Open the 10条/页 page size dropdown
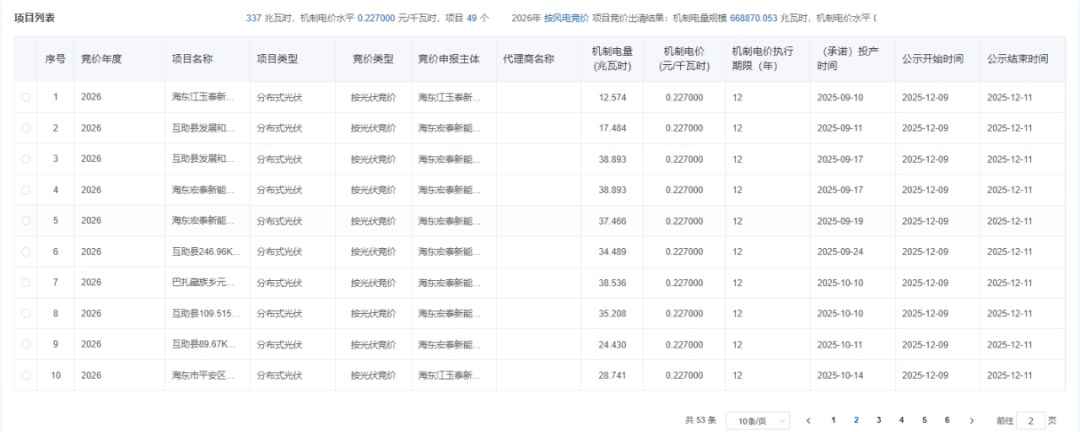This screenshot has width=1080, height=432. pos(757,421)
